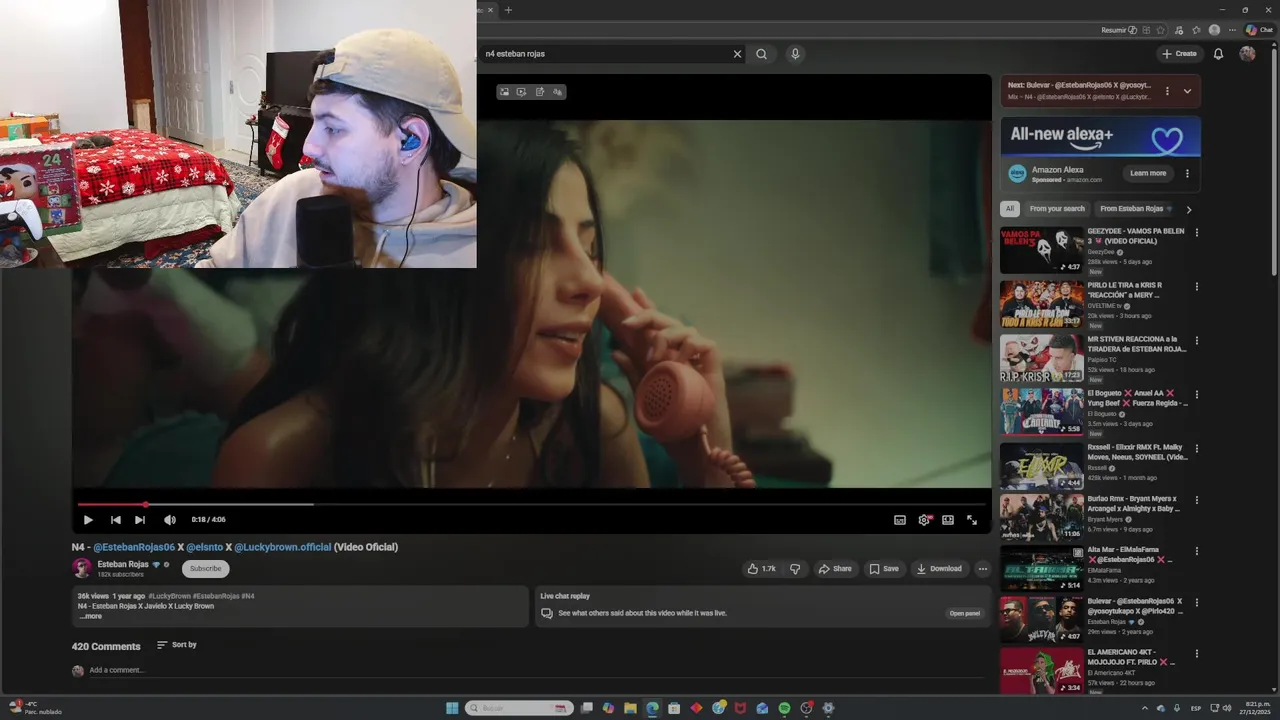Toggle subtitles/closed captions on the player
The height and width of the screenshot is (720, 1280).
coord(900,520)
